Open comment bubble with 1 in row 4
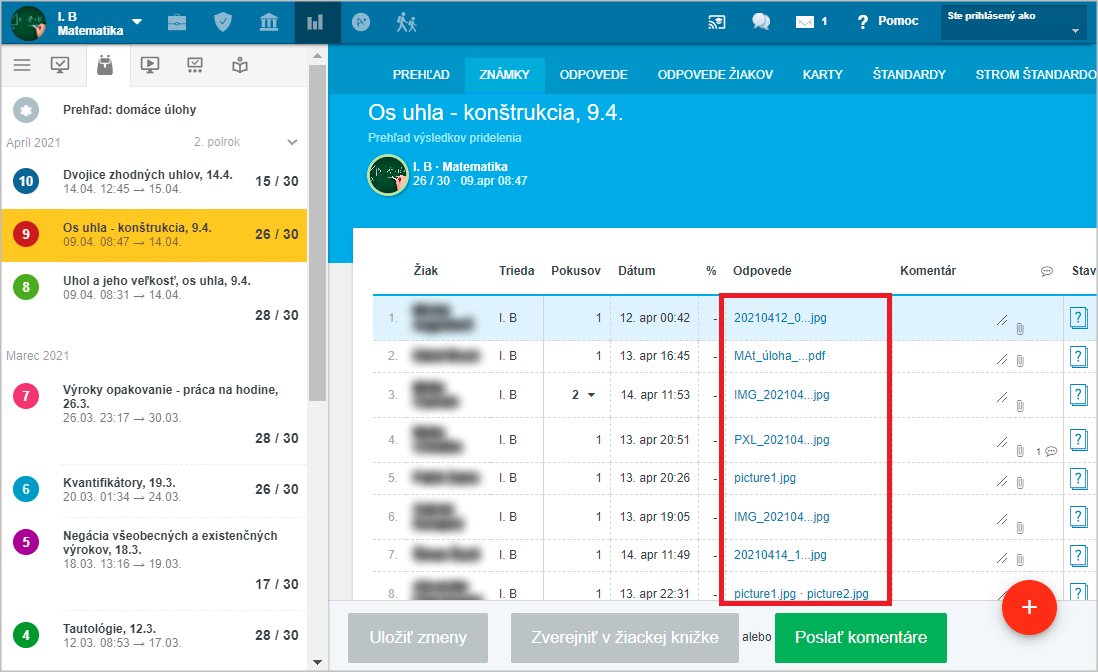Screen dimensions: 1098x672 (1046, 451)
